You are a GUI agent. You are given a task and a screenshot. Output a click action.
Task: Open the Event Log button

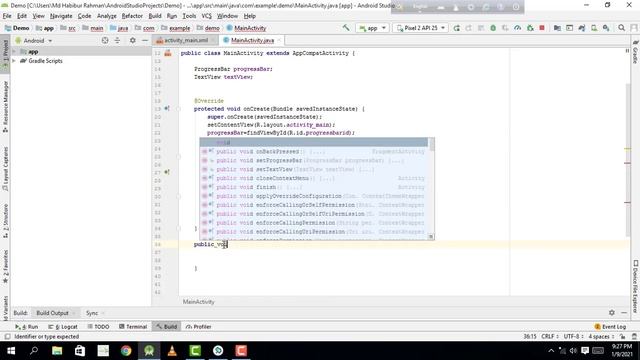610,327
